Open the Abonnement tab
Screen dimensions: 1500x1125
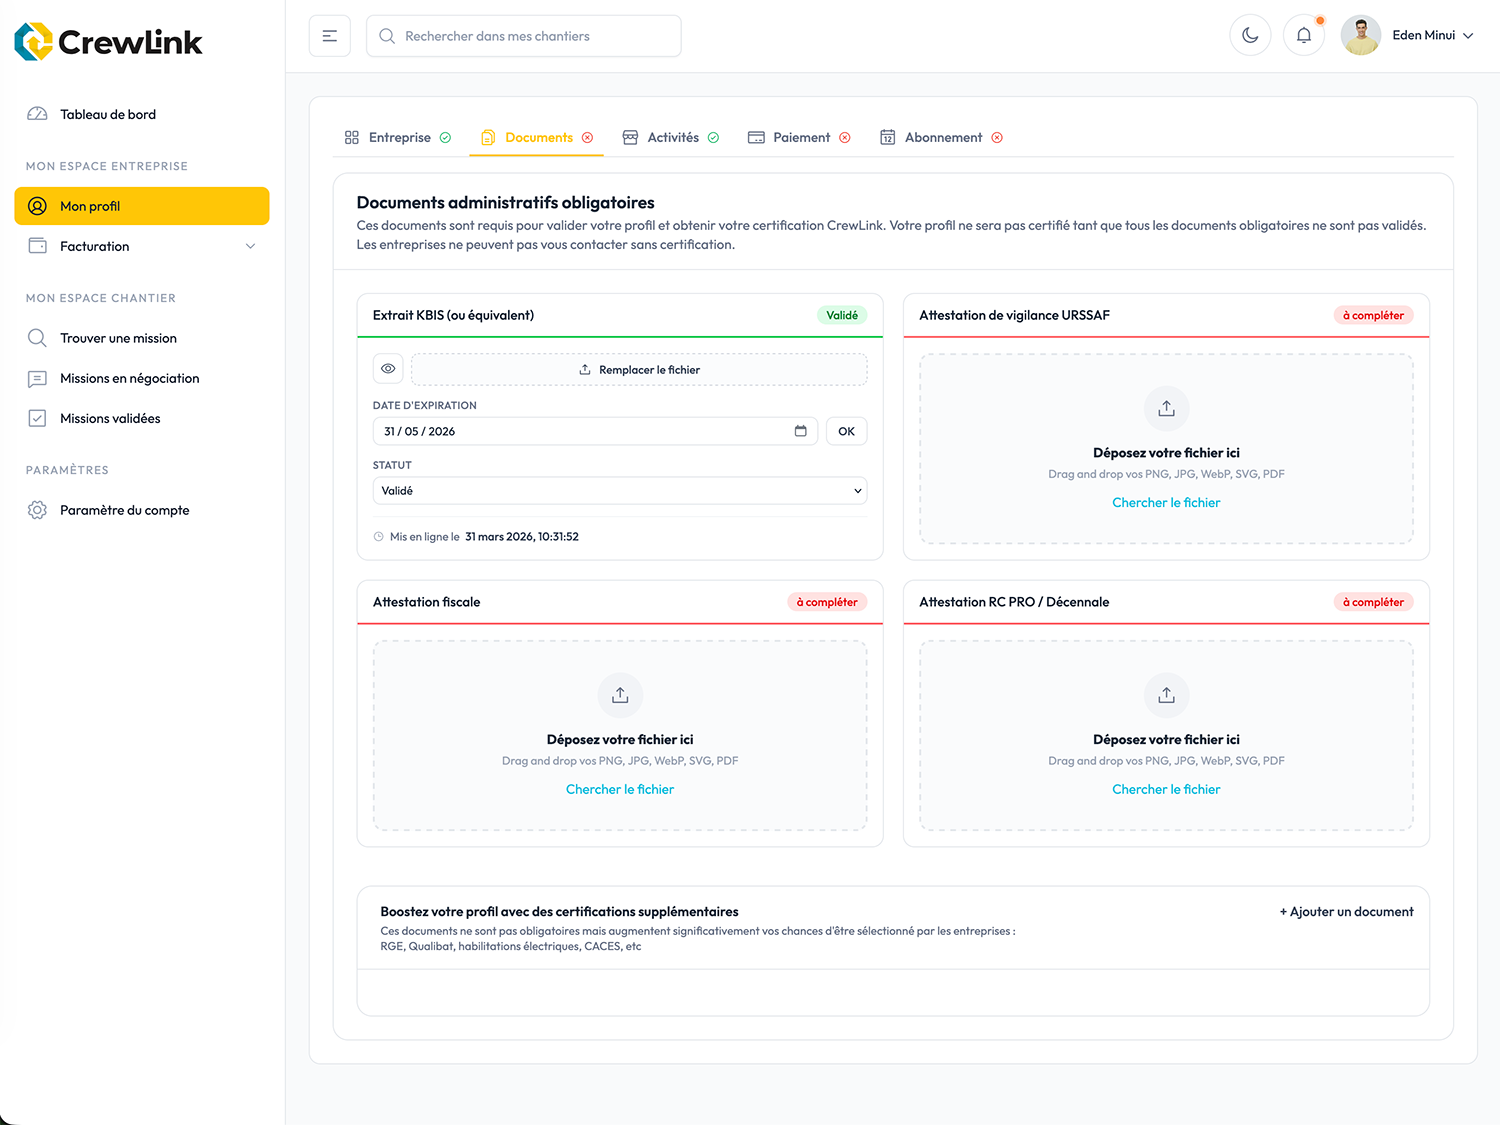click(x=941, y=138)
